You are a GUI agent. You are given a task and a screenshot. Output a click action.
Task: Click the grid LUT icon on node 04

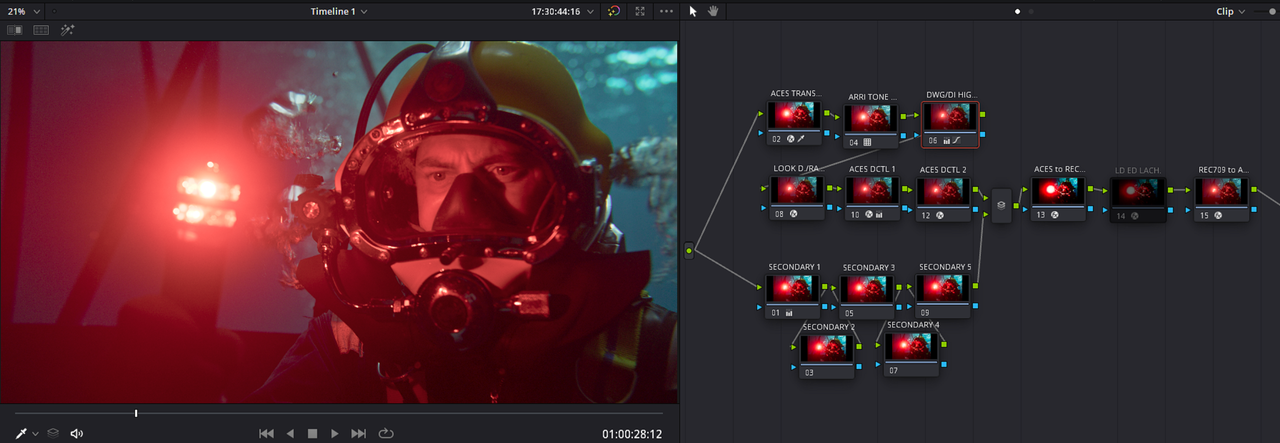pos(868,142)
